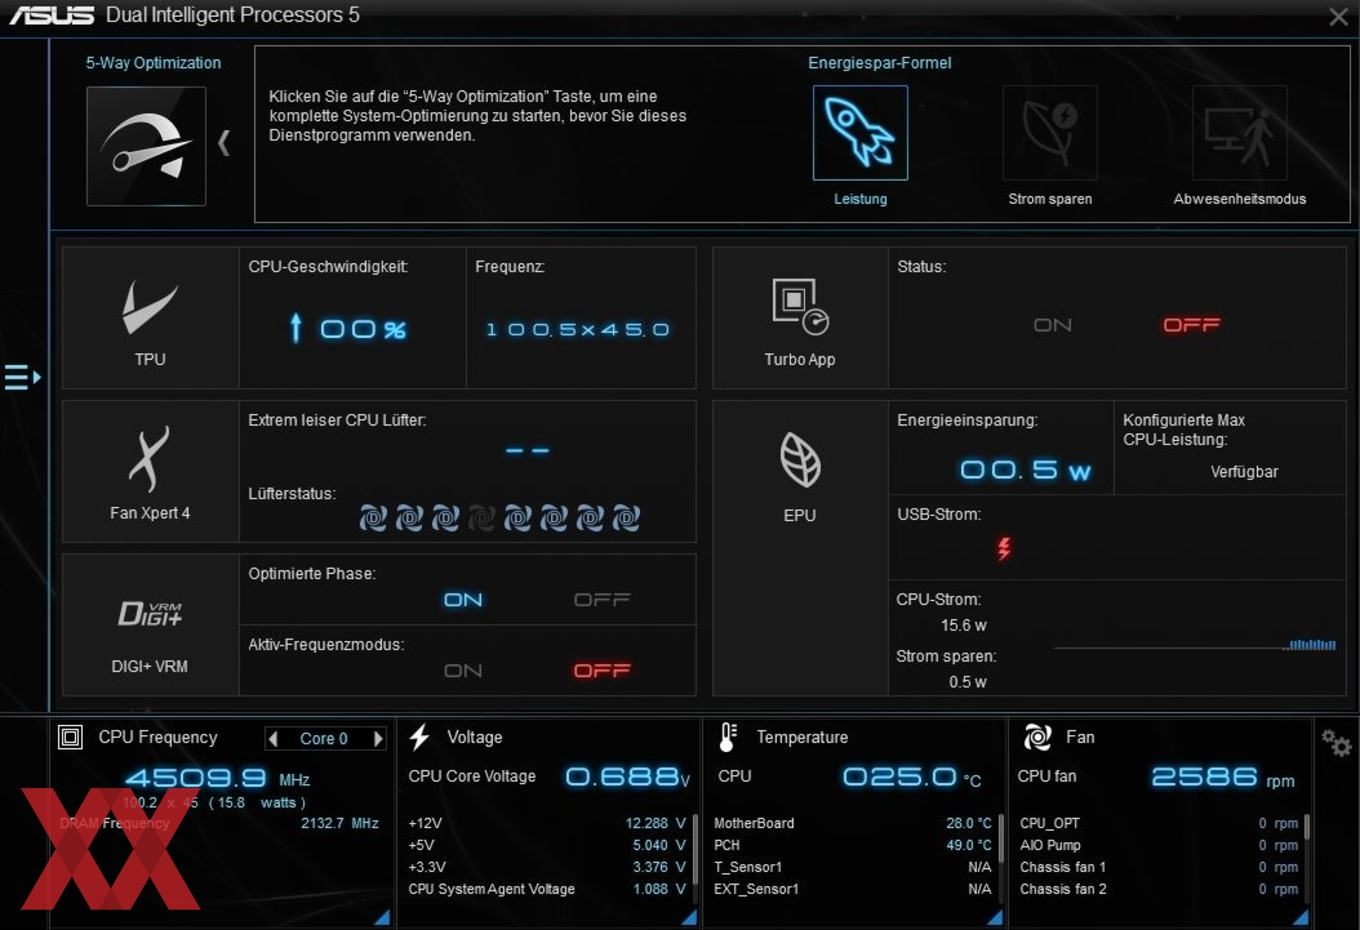Click the Temperature thermometer icon
Viewport: 1360px width, 930px height.
point(728,737)
